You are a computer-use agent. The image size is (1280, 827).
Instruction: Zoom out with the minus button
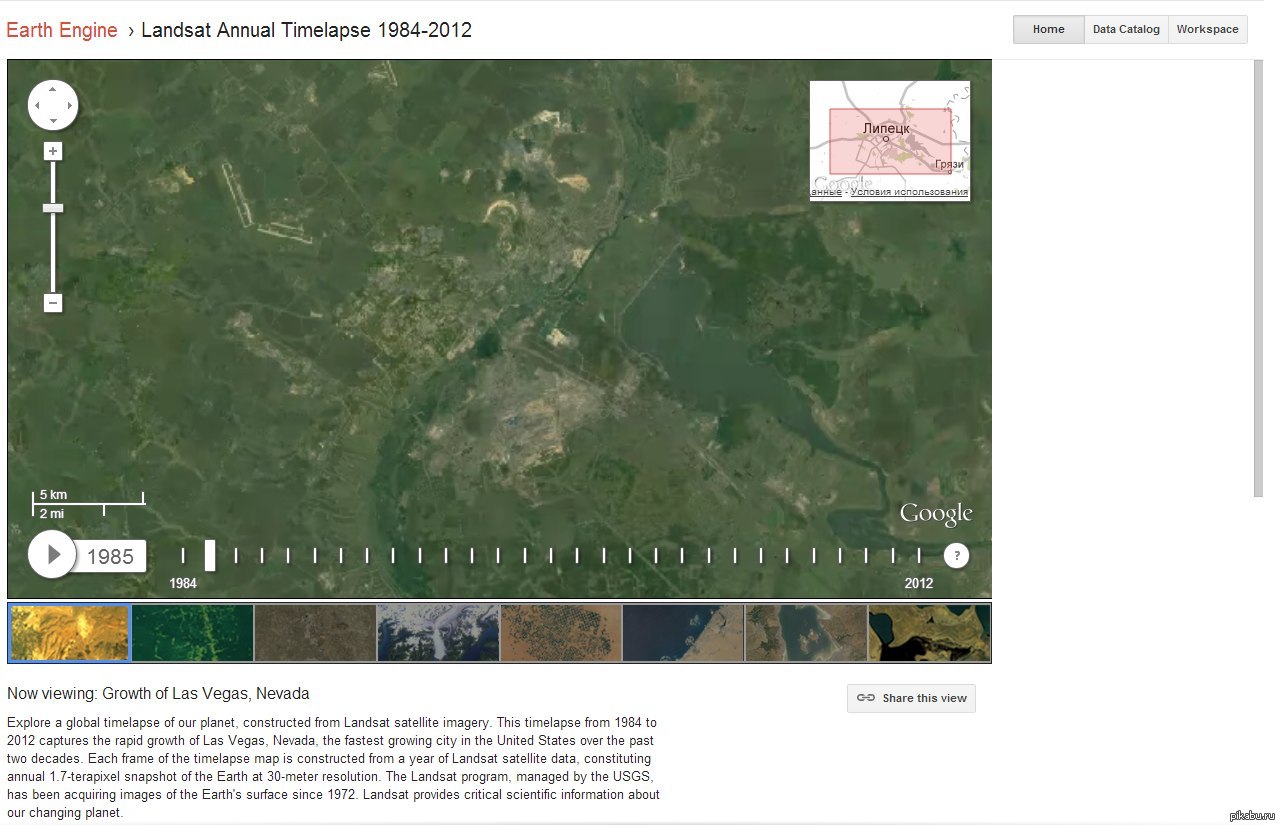53,302
